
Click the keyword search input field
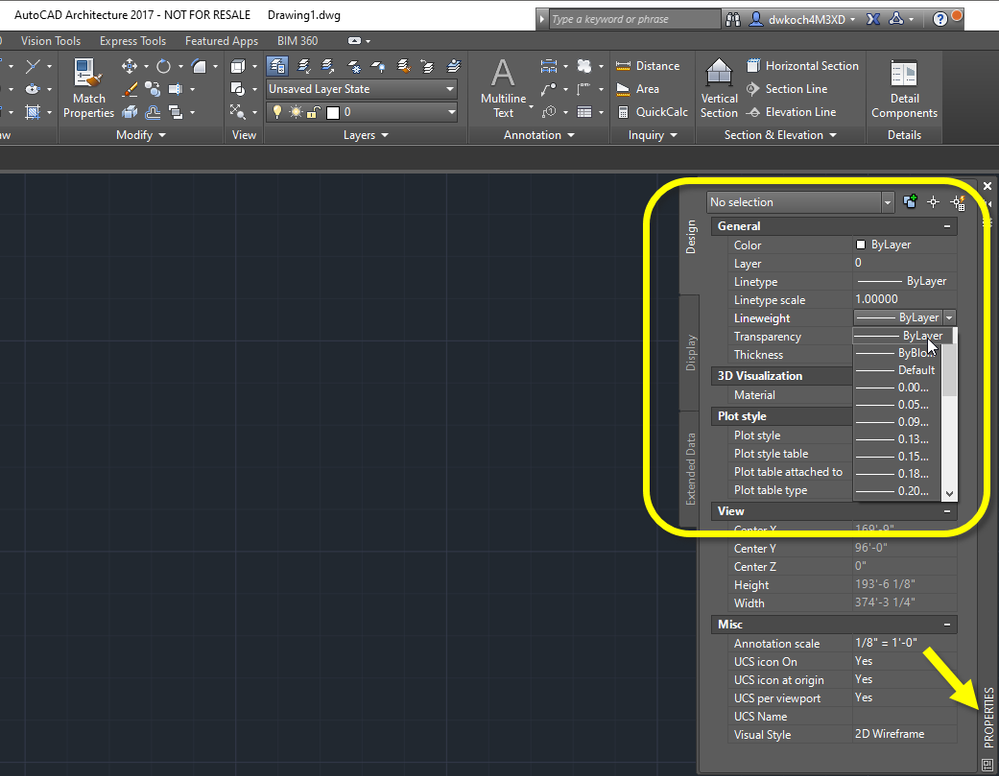[x=632, y=19]
